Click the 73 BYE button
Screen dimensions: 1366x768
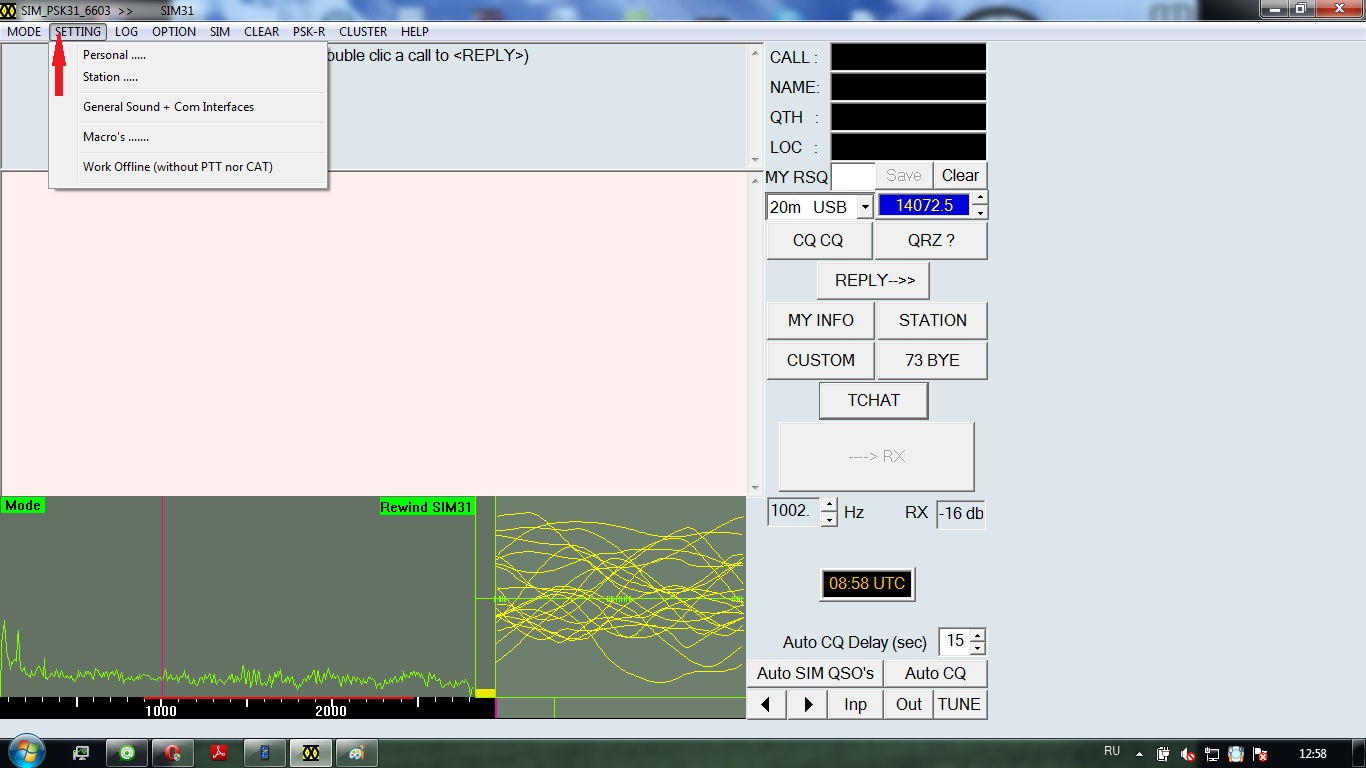[x=932, y=360]
